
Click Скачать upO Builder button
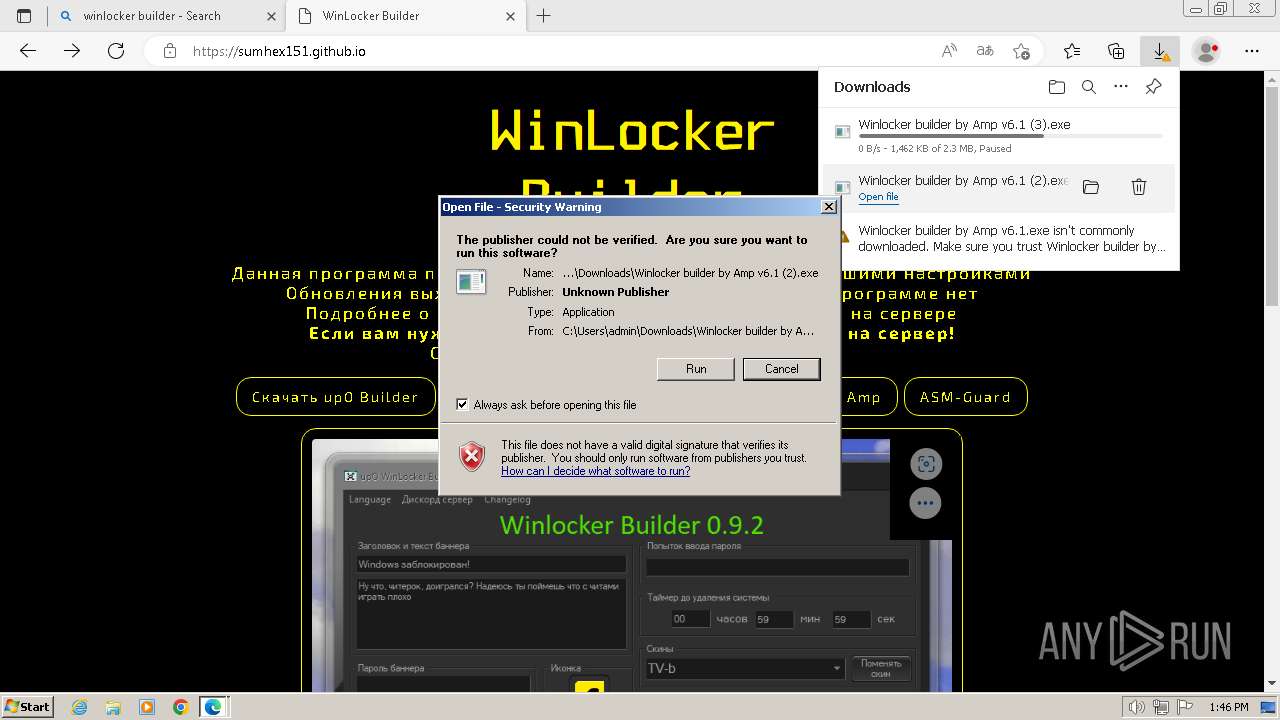[x=335, y=397]
